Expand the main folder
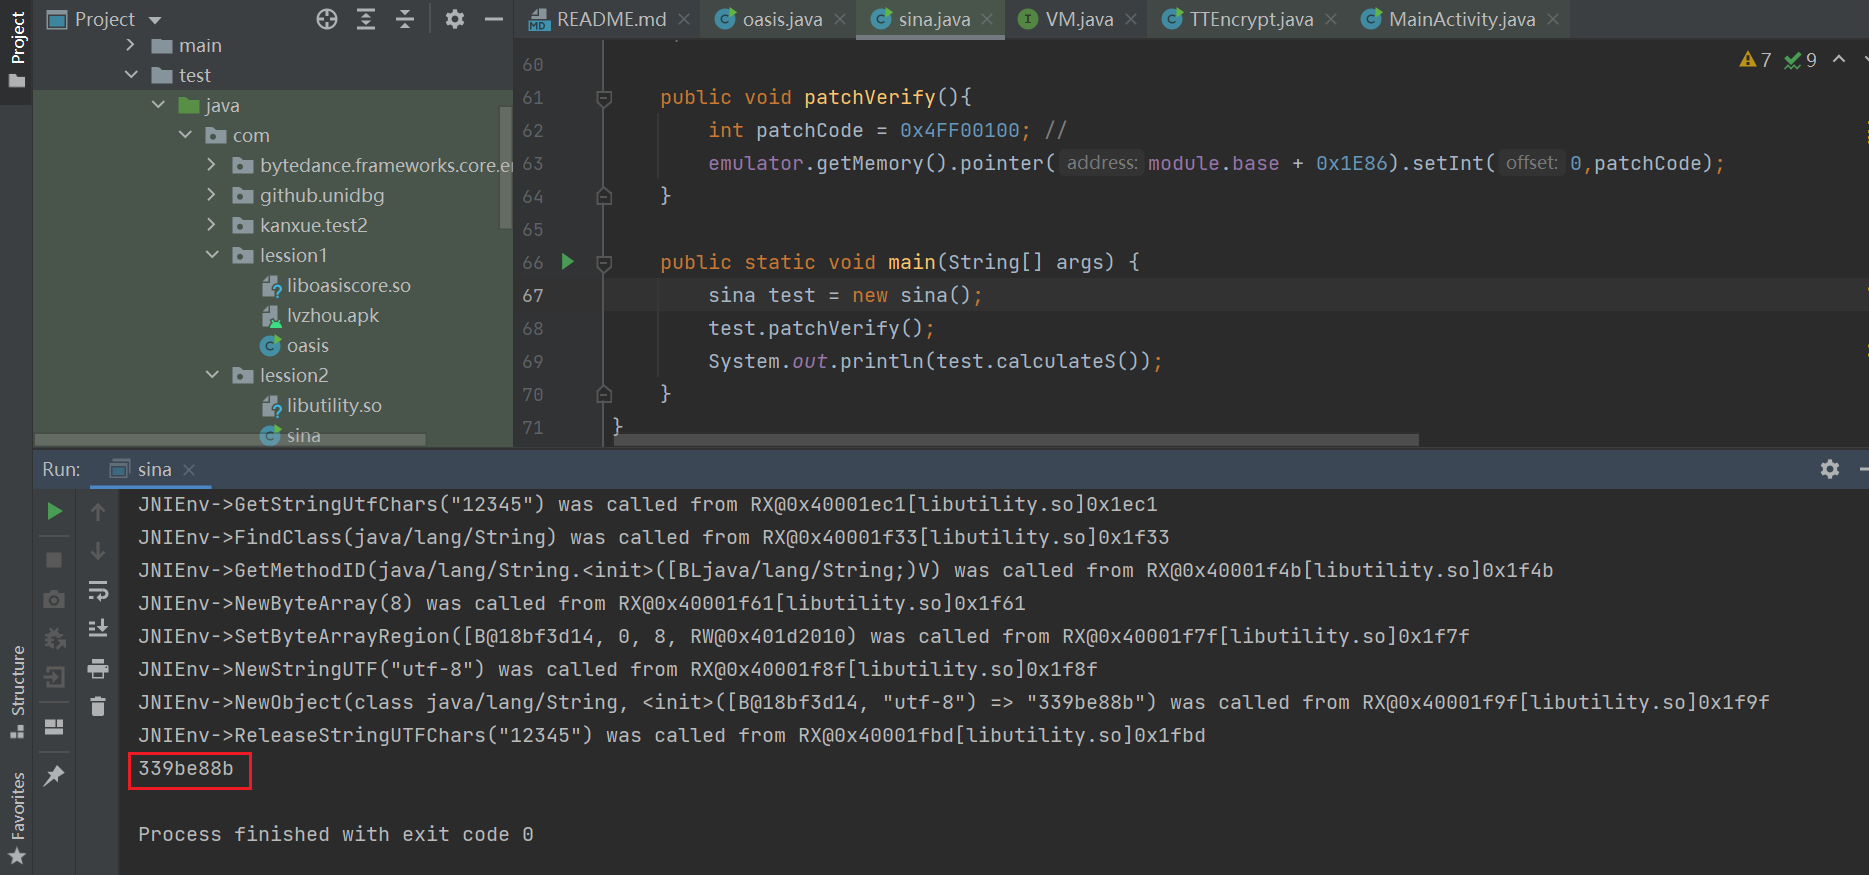 131,45
